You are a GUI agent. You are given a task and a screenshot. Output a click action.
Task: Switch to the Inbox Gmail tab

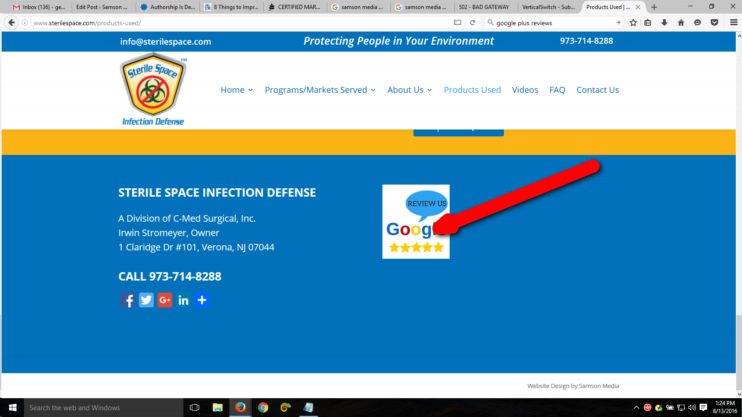pos(39,7)
